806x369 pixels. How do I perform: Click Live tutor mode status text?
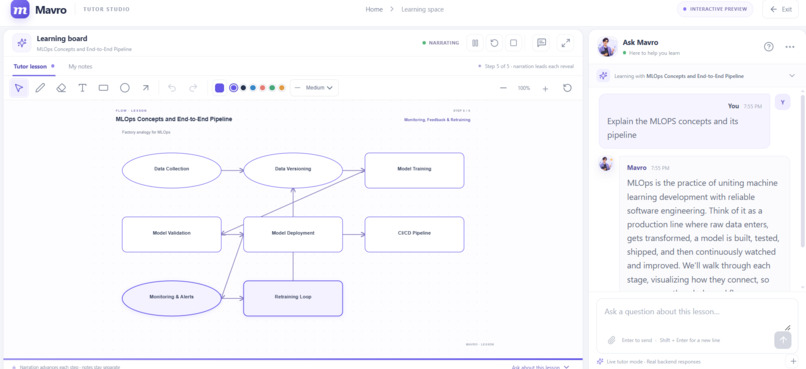(653, 362)
